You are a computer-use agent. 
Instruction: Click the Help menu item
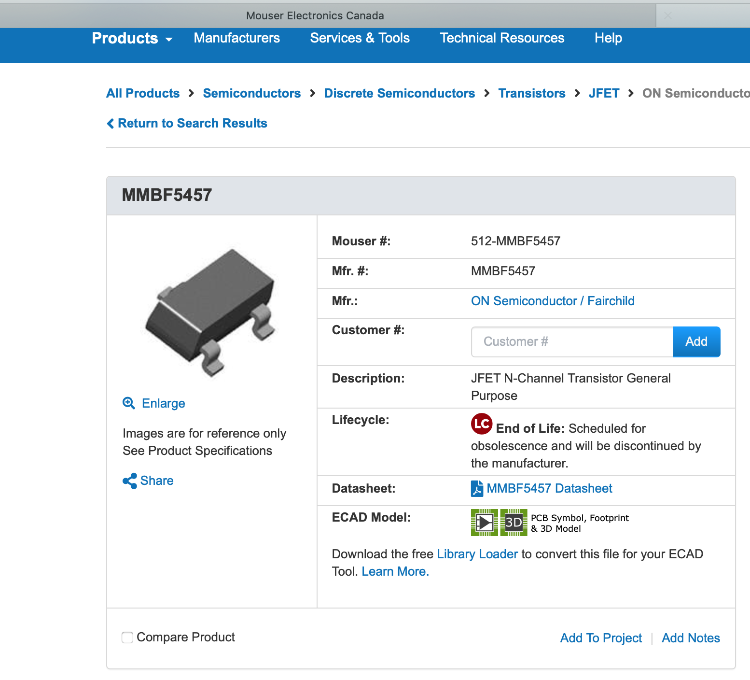pos(608,38)
